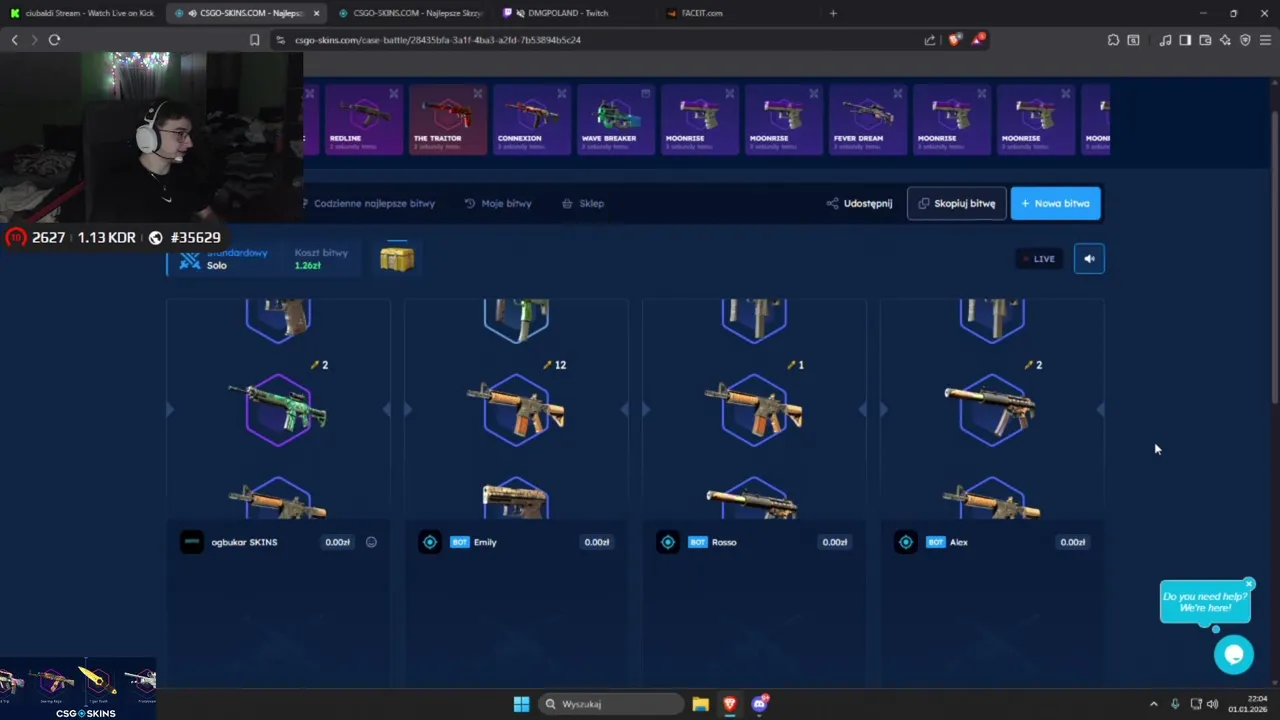Click the green rifle skin in ogbukar column
The width and height of the screenshot is (1280, 720).
click(x=278, y=410)
